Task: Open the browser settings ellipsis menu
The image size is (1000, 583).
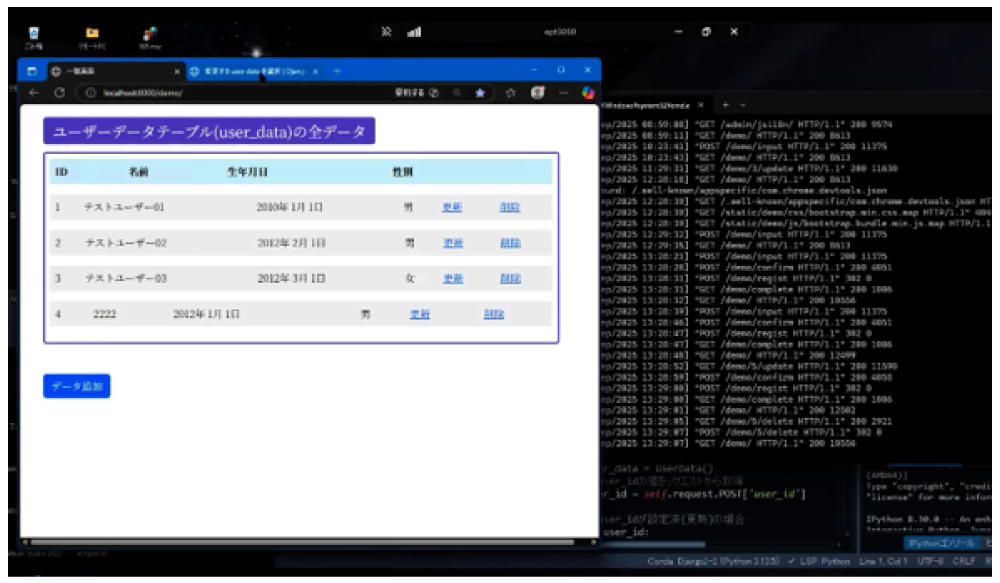Action: [x=563, y=93]
